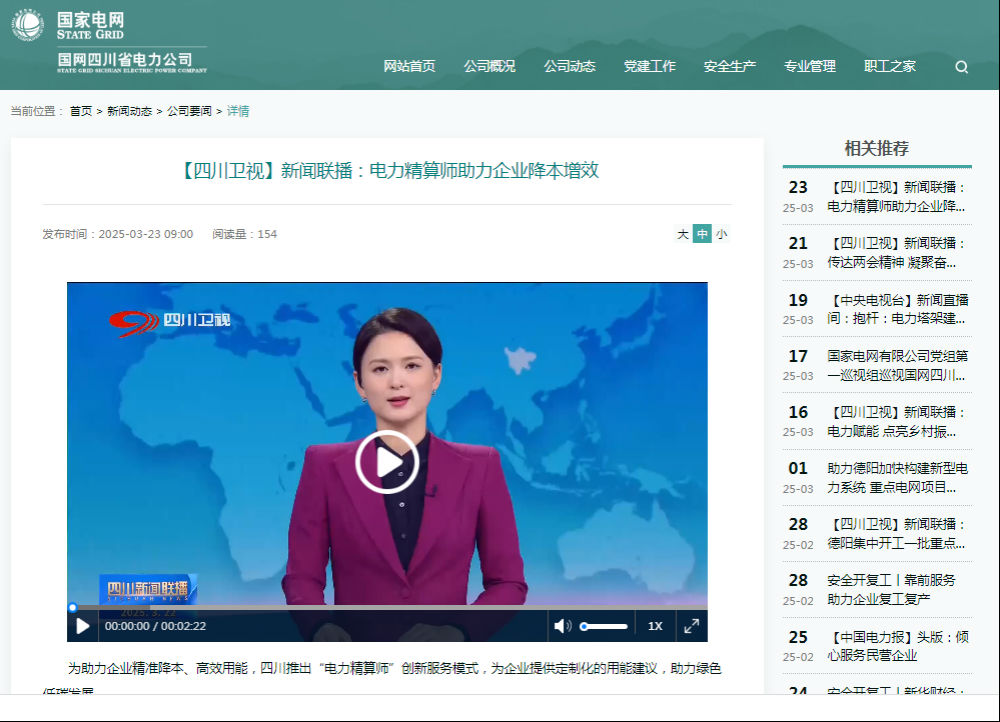Open the 公司动态 nav menu
The height and width of the screenshot is (722, 1000).
tap(570, 66)
